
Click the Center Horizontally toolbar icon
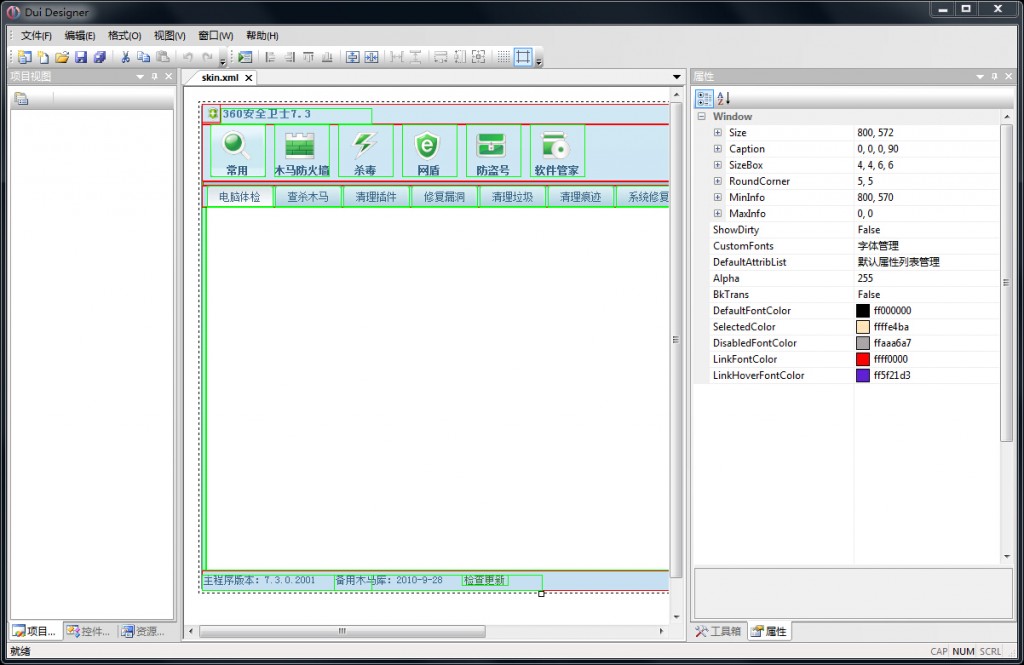[x=372, y=57]
